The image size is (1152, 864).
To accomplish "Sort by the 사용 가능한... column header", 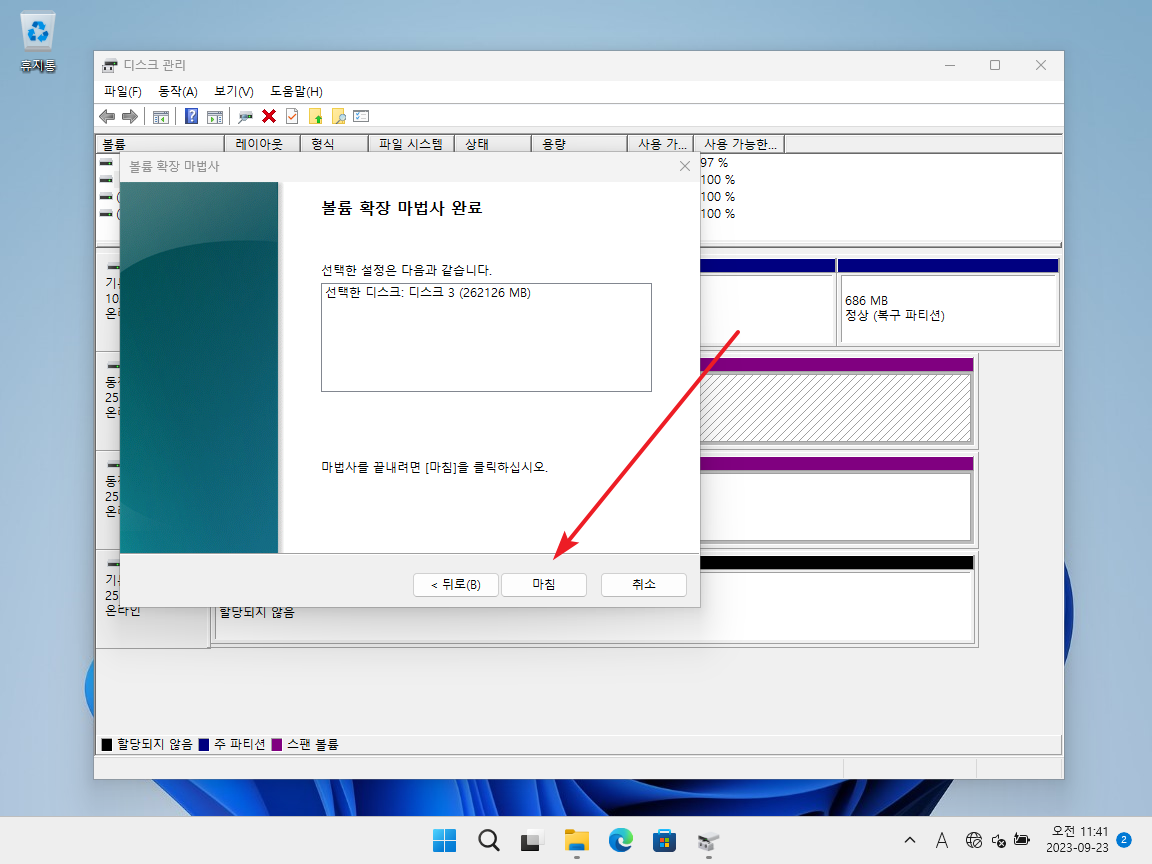I will tap(739, 144).
